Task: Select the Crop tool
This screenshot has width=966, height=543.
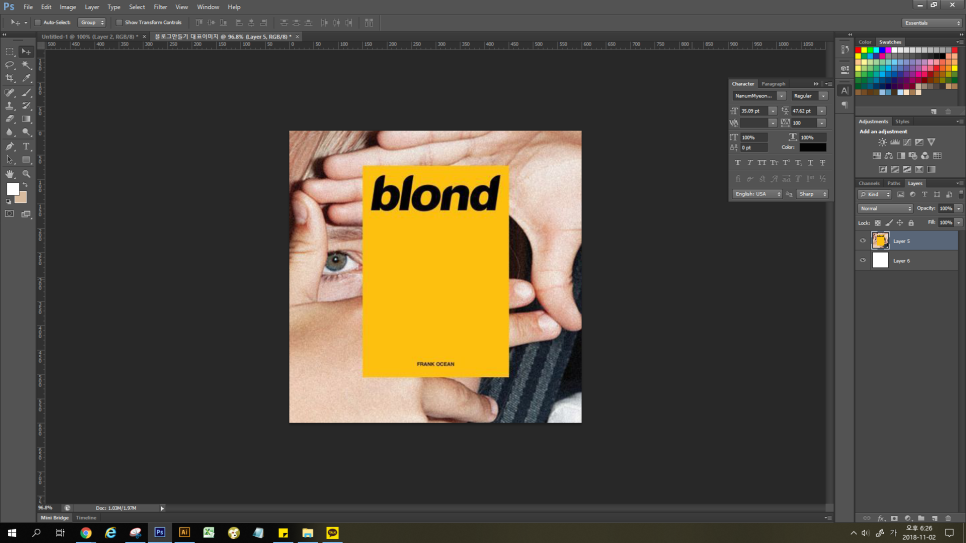Action: (10, 78)
